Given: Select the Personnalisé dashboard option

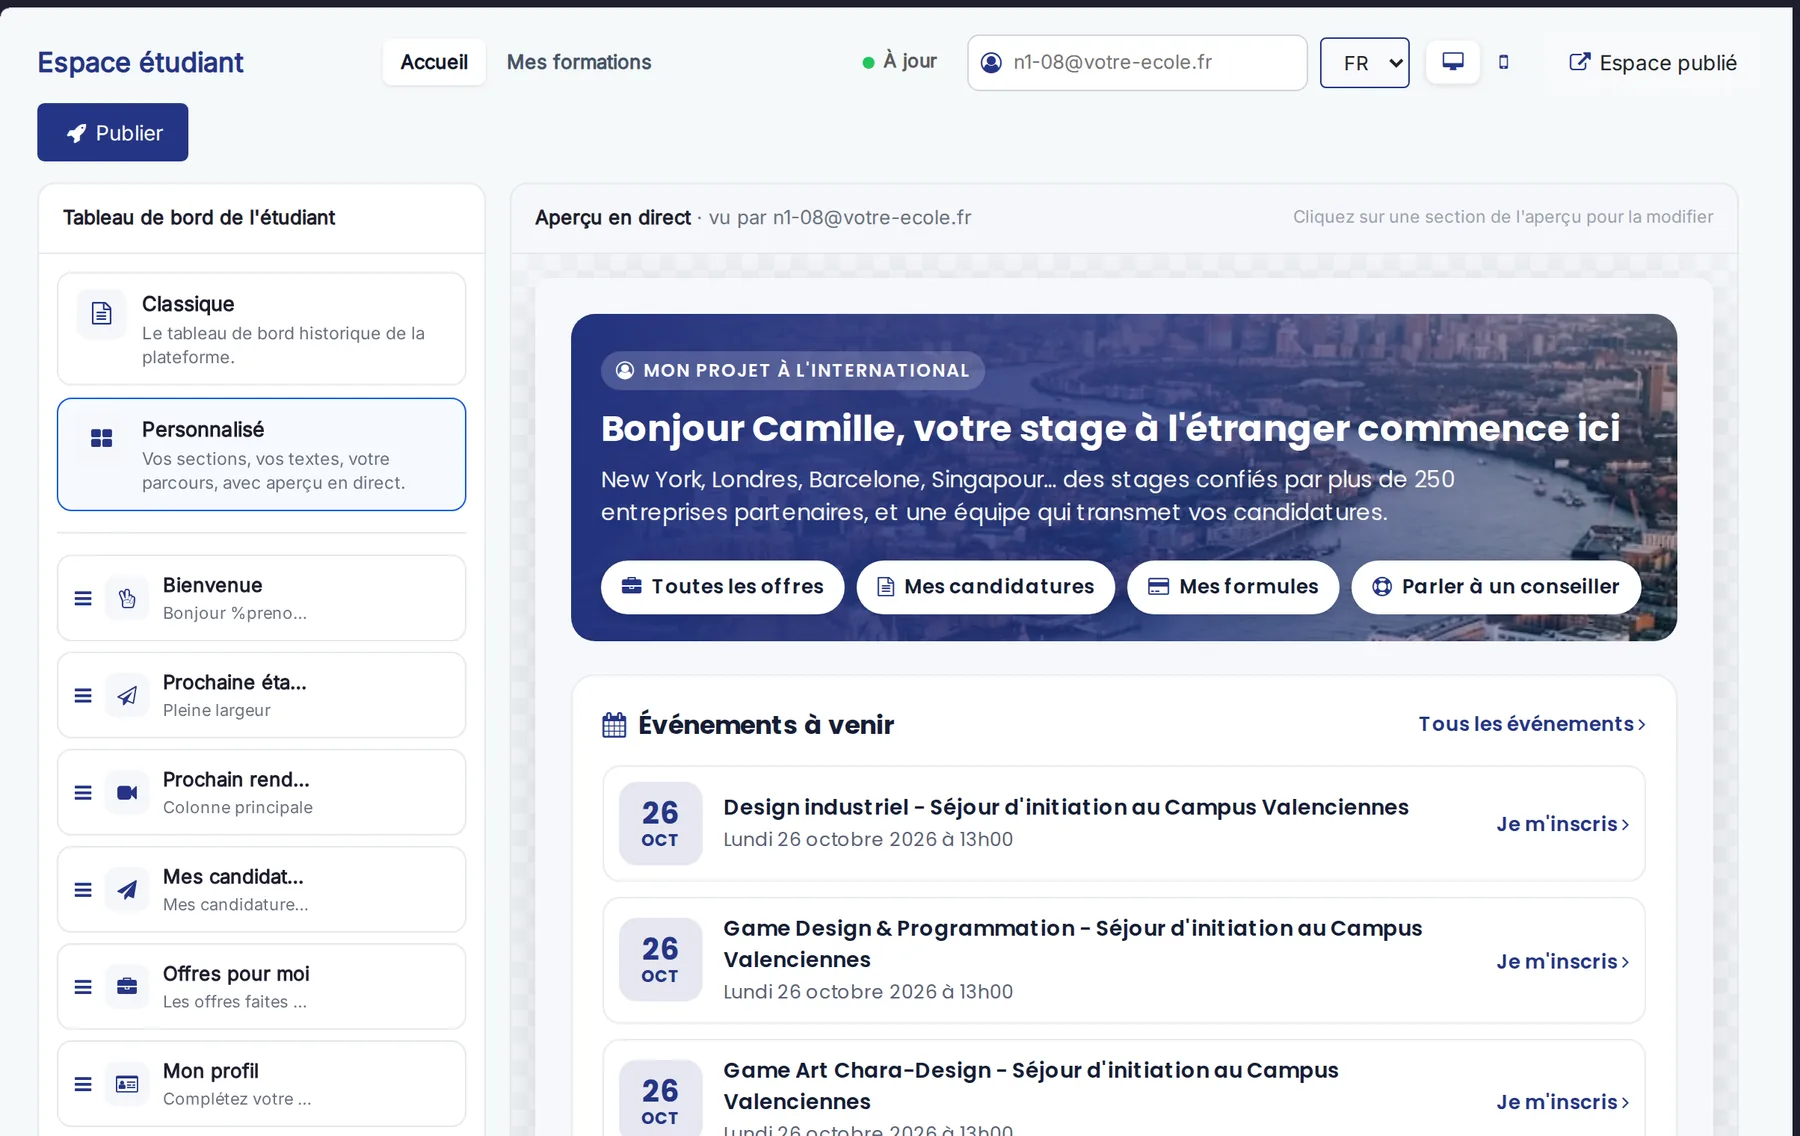Looking at the screenshot, I should pos(261,454).
